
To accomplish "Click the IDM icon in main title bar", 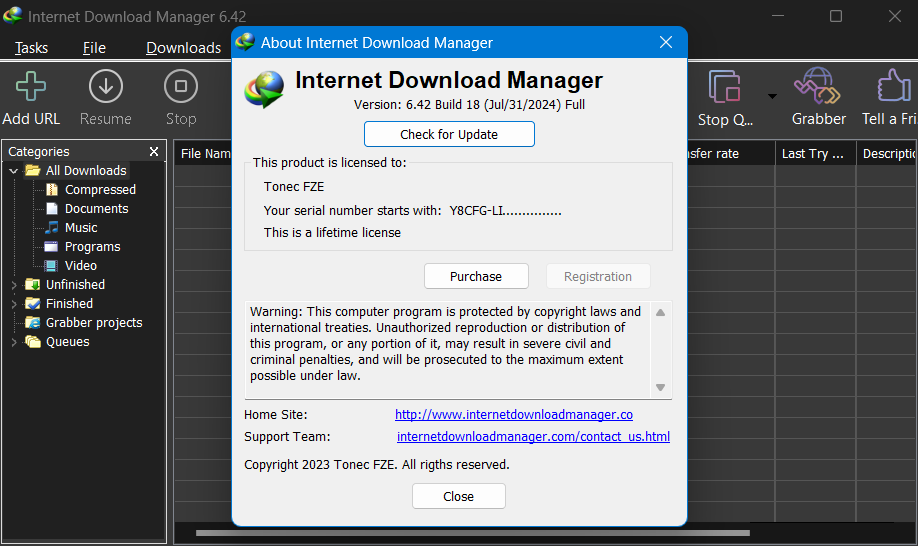I will point(12,16).
